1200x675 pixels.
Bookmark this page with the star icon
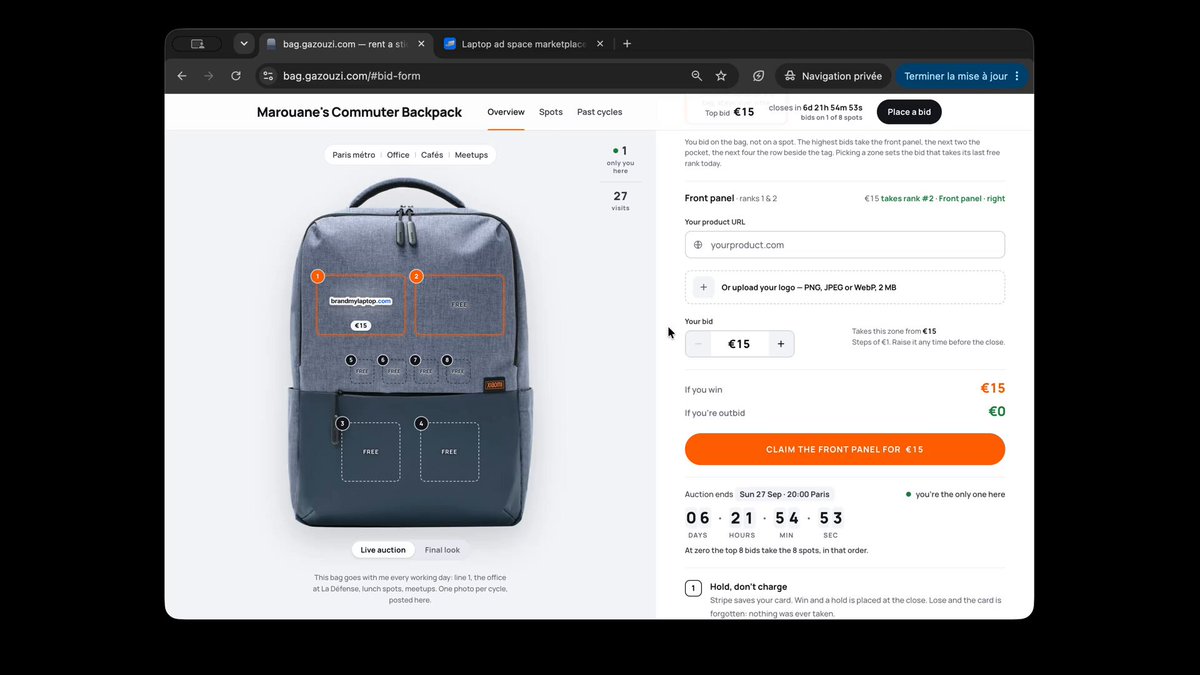coord(721,76)
